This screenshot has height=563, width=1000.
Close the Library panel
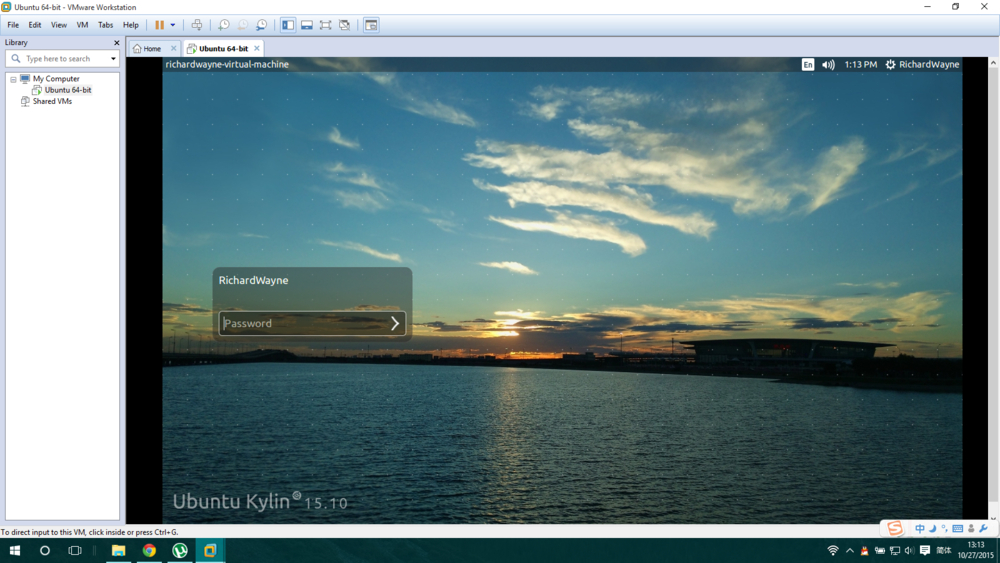116,43
